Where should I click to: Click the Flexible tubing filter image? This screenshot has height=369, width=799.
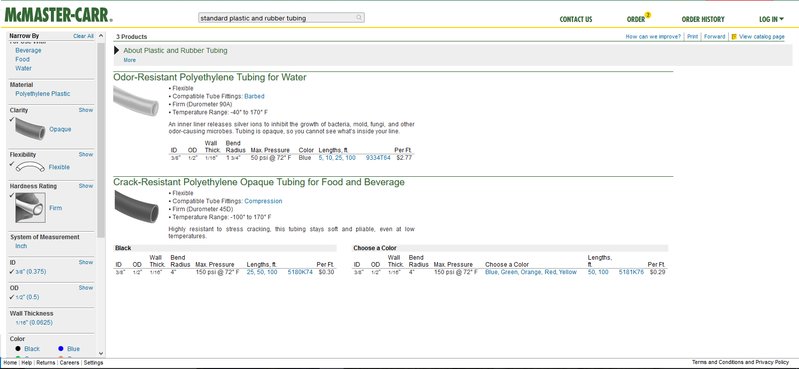[30, 167]
